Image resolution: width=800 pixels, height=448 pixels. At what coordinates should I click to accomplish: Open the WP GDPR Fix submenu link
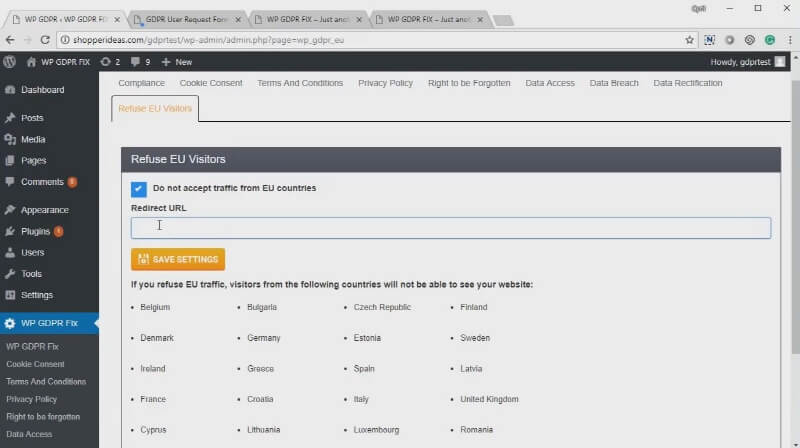(x=32, y=346)
